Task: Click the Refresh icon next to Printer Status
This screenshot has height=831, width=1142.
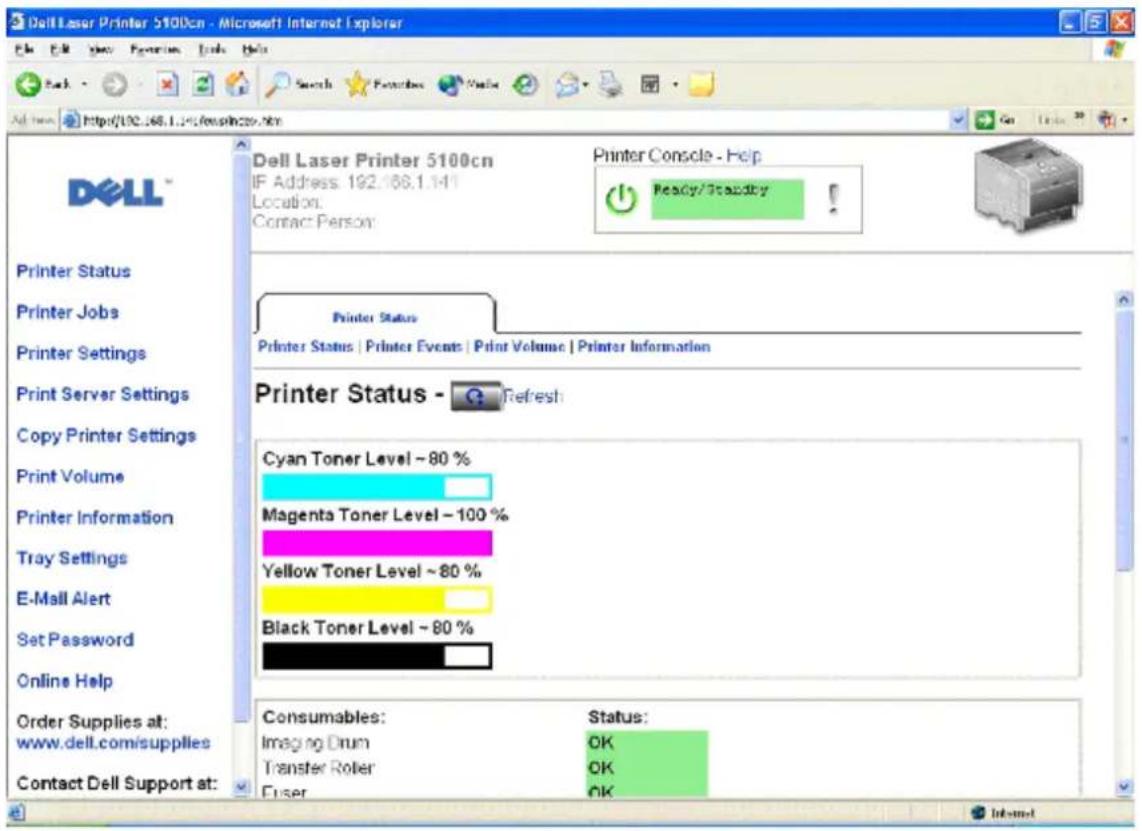Action: pyautogui.click(x=476, y=396)
